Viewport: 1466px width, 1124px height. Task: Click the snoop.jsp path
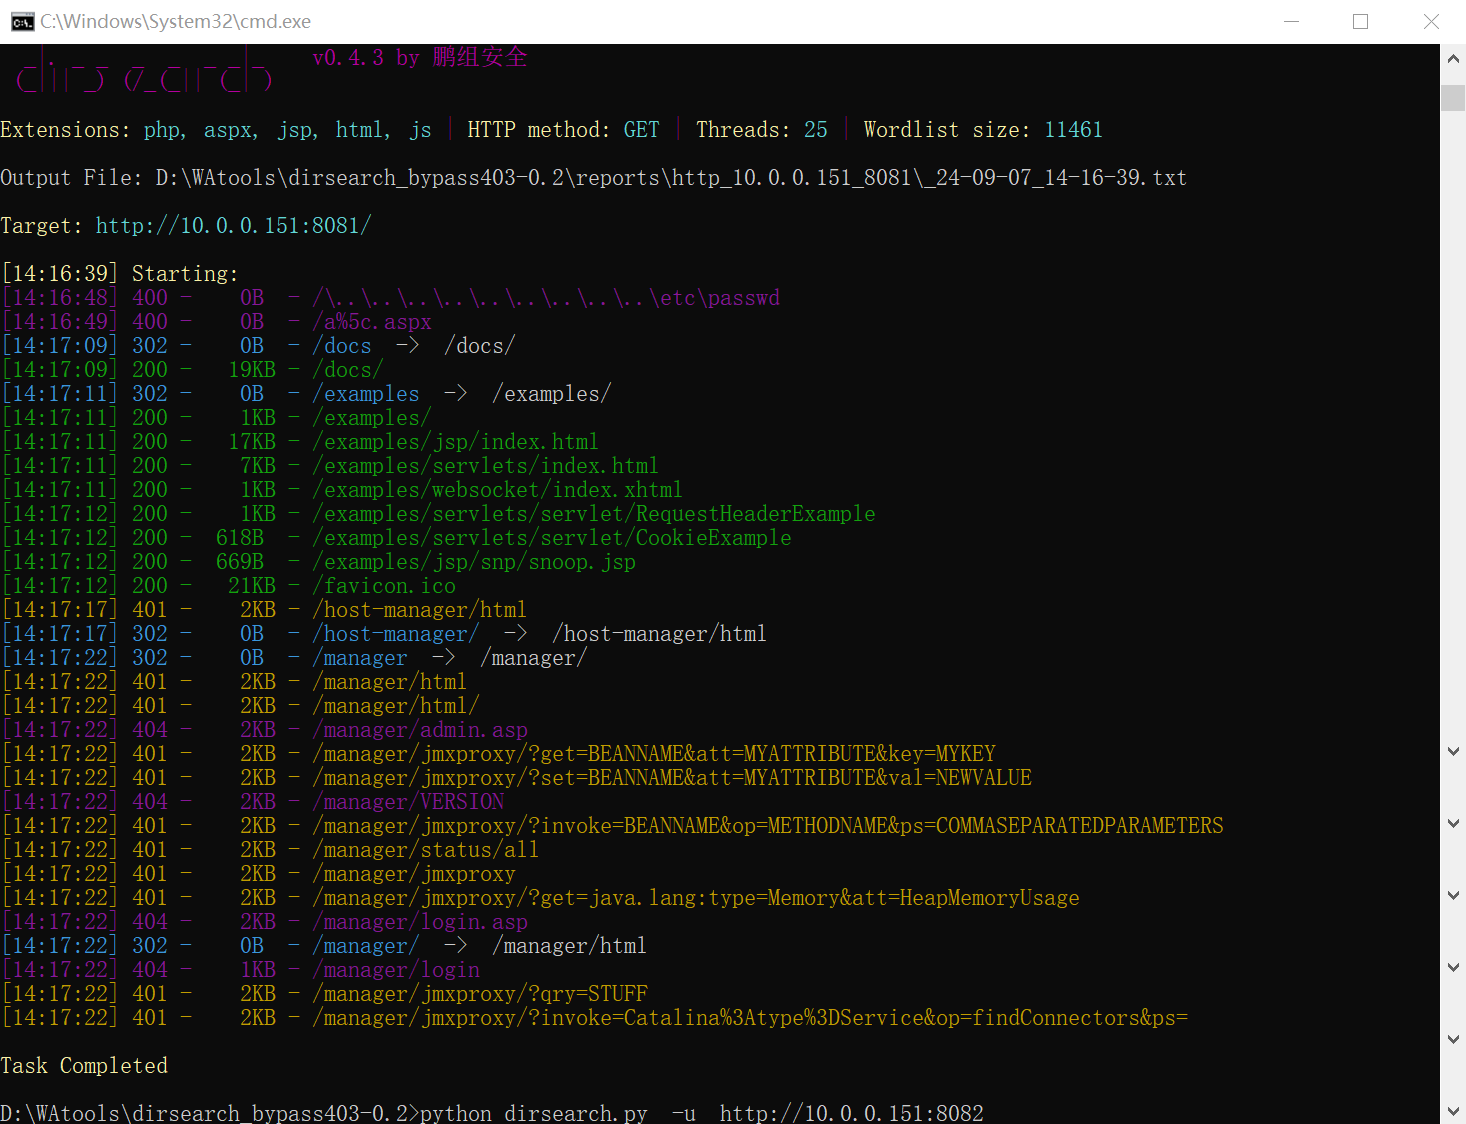tap(474, 562)
